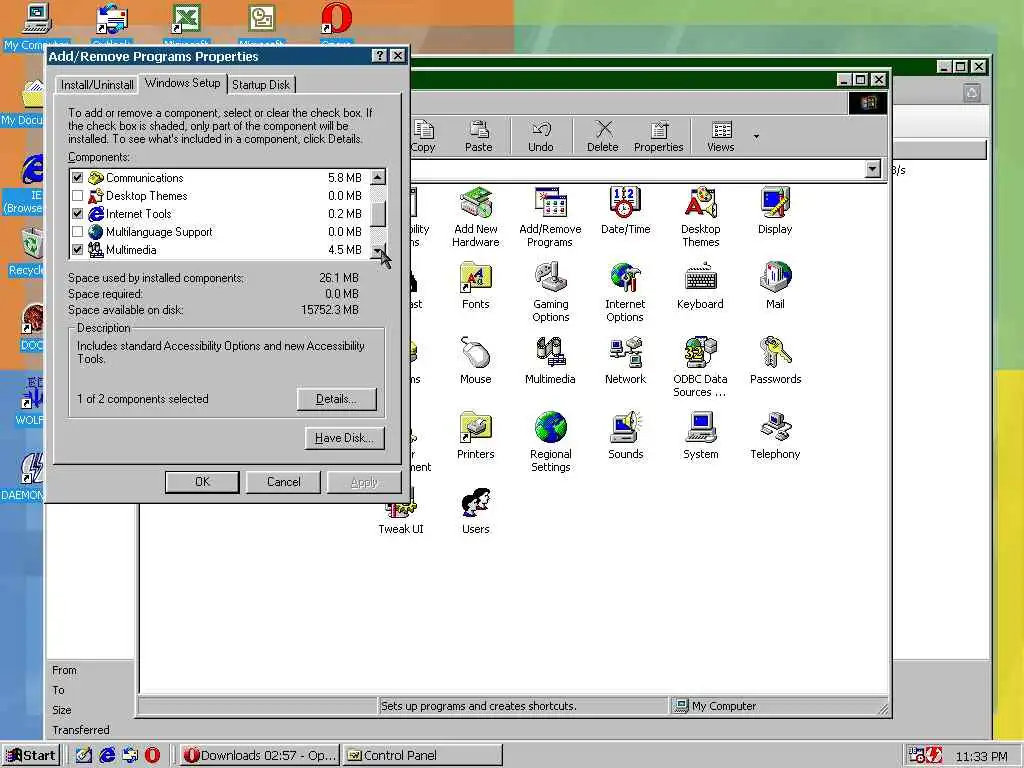Image resolution: width=1024 pixels, height=768 pixels.
Task: Click the Details button
Action: click(x=336, y=399)
